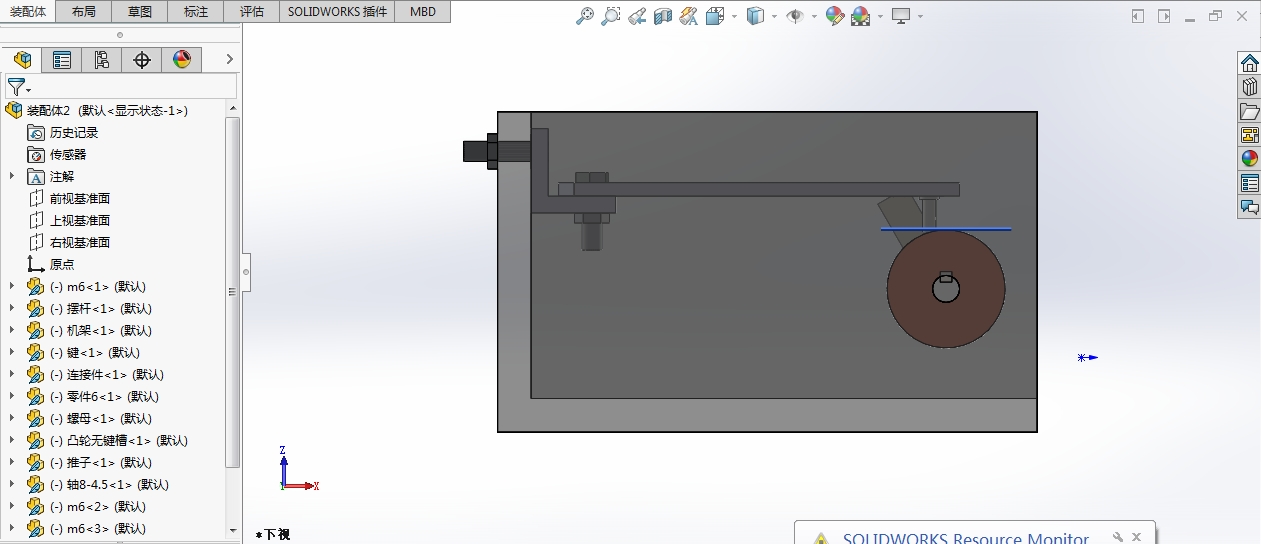Click the feature tree vertical scrollbar
Screen dimensions: 1261x544
[x=233, y=292]
